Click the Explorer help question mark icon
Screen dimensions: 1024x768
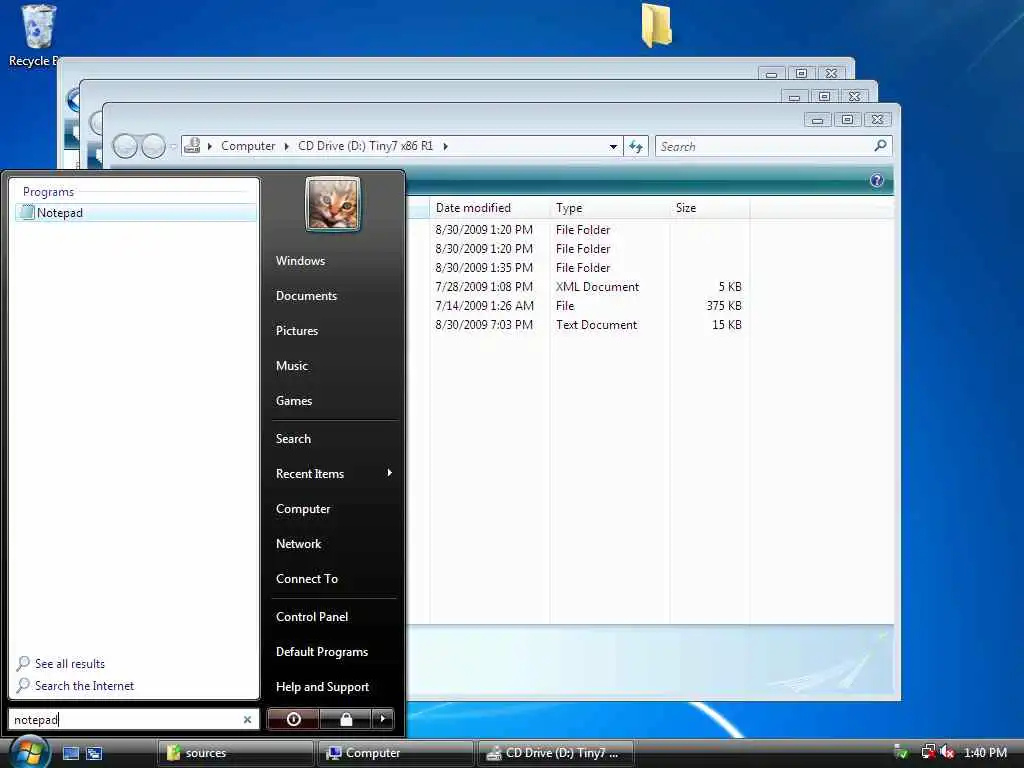[877, 180]
